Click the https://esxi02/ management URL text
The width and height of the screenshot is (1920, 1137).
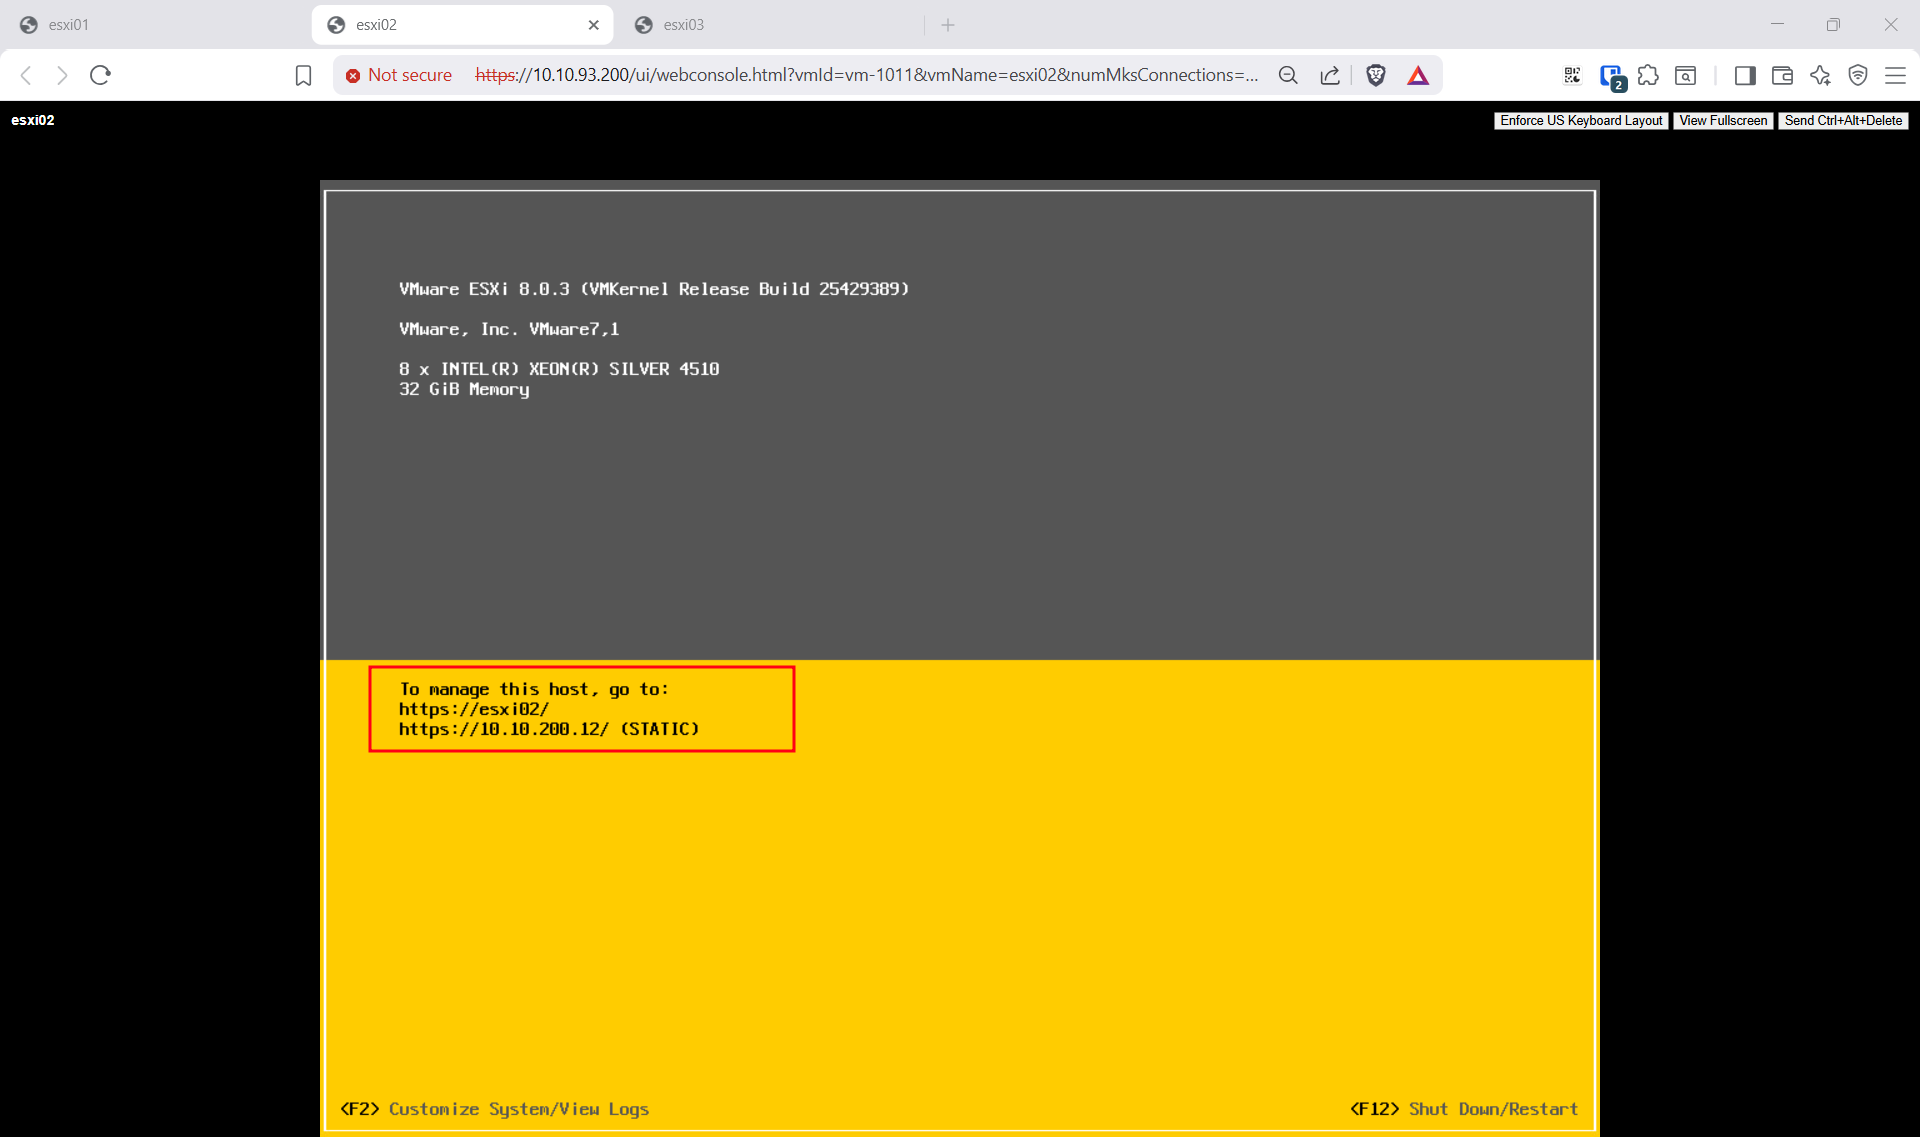pyautogui.click(x=474, y=709)
